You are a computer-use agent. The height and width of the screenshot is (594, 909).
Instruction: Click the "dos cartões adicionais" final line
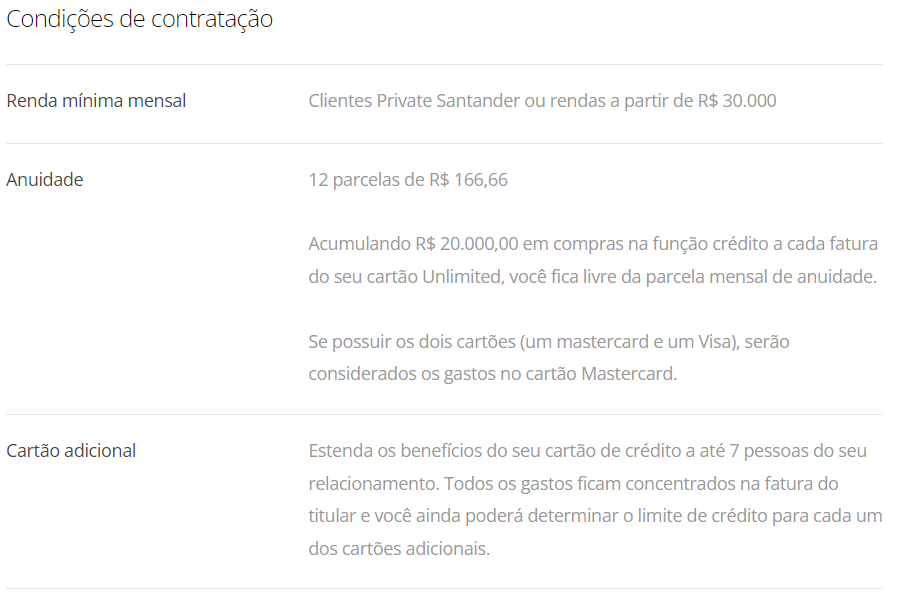tap(399, 549)
